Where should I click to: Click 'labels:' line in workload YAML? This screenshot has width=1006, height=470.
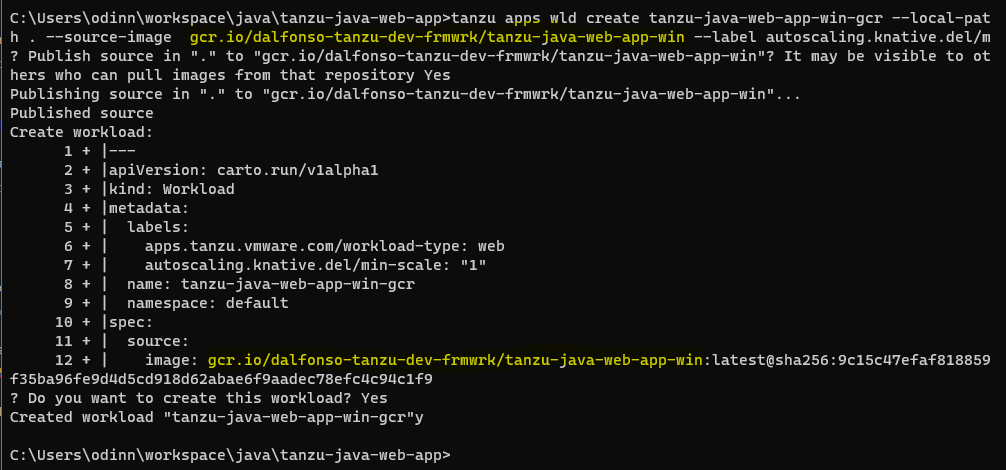[x=158, y=227]
